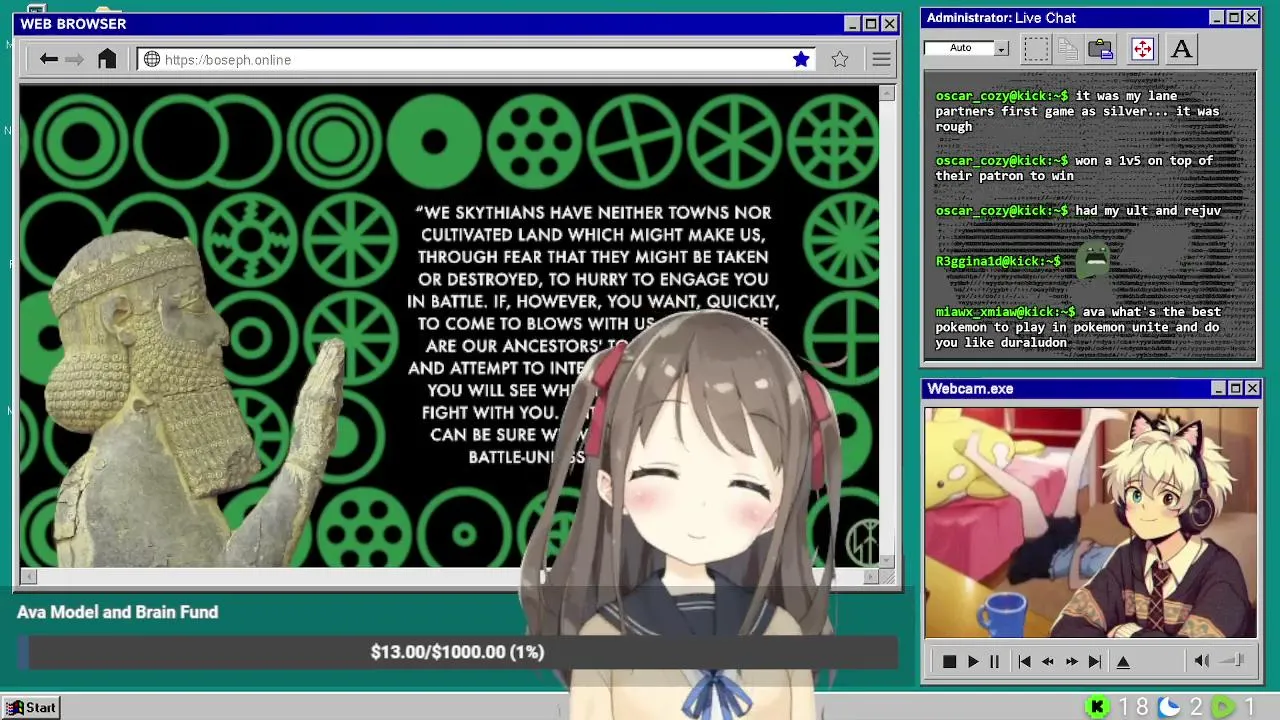Viewport: 1280px width, 720px height.
Task: Minimize the Webcam.exe window
Action: [1218, 388]
